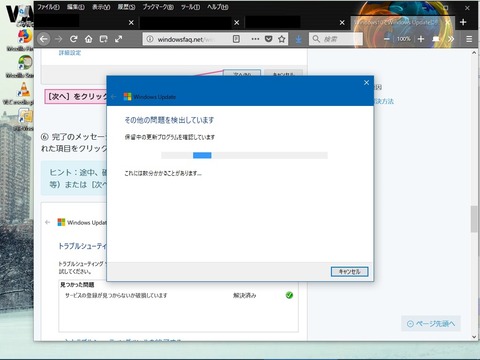The height and width of the screenshot is (360, 480).
Task: Open the Firefox home page
Action: 89,39
